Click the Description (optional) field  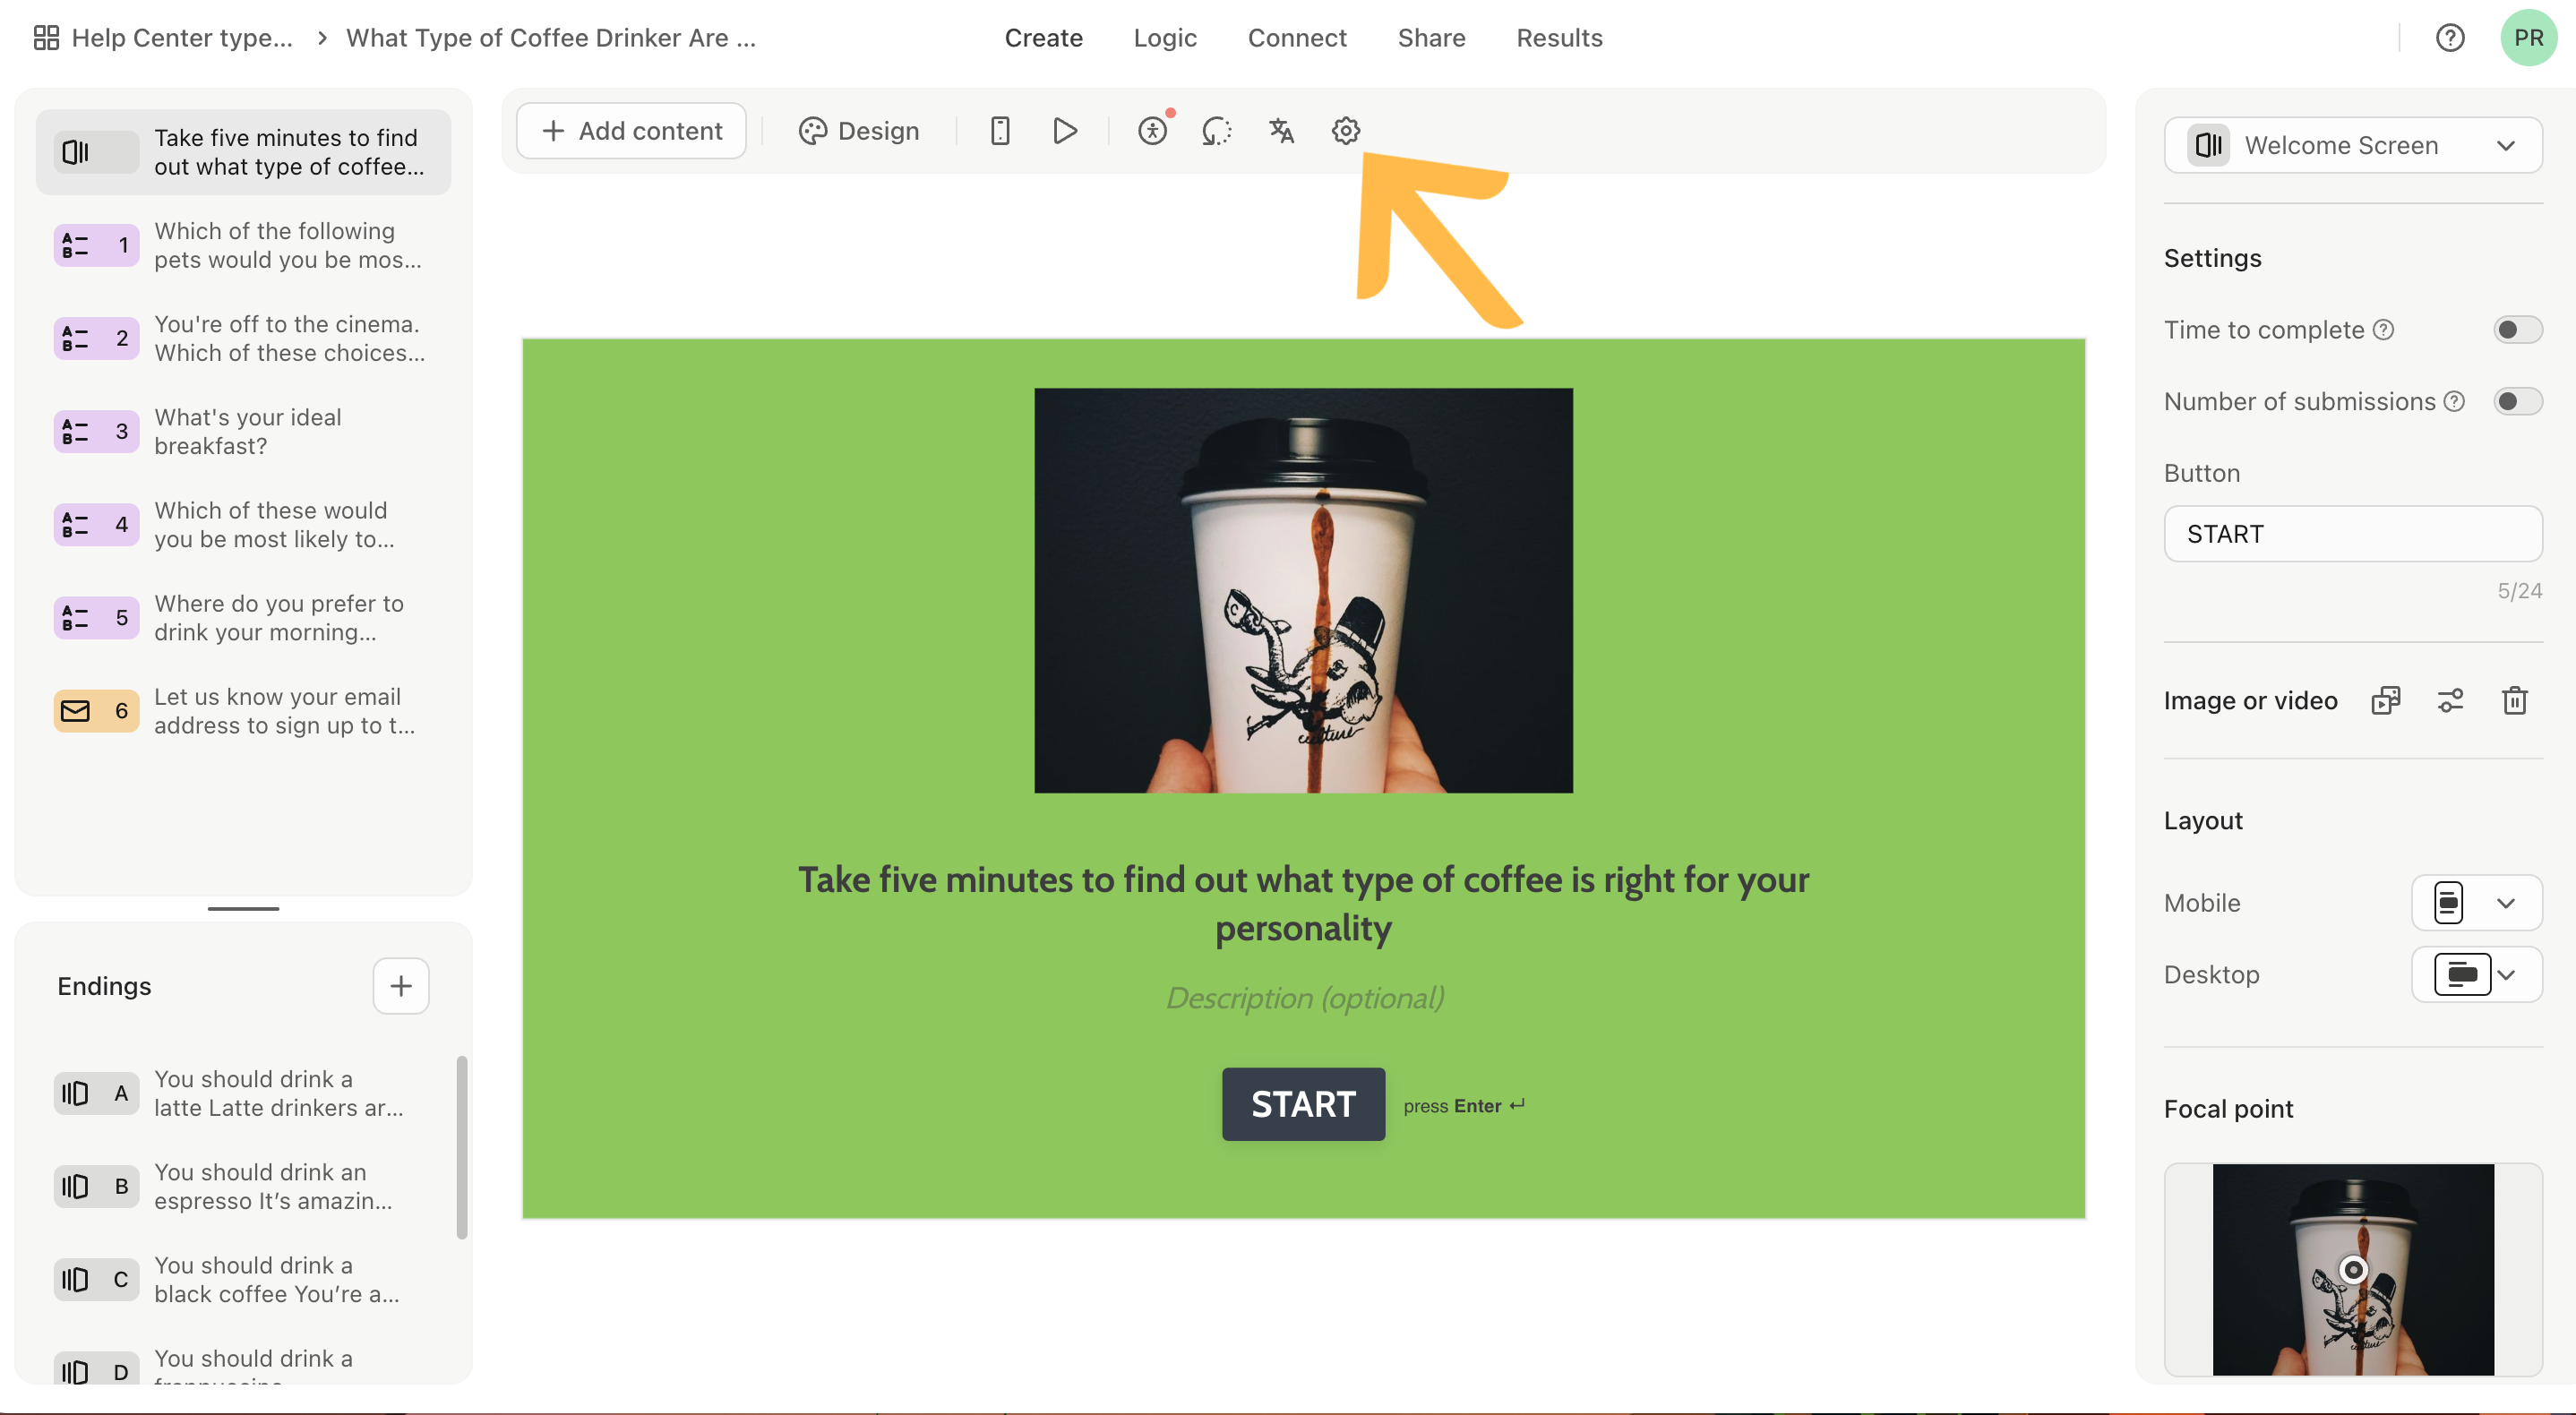(1304, 998)
